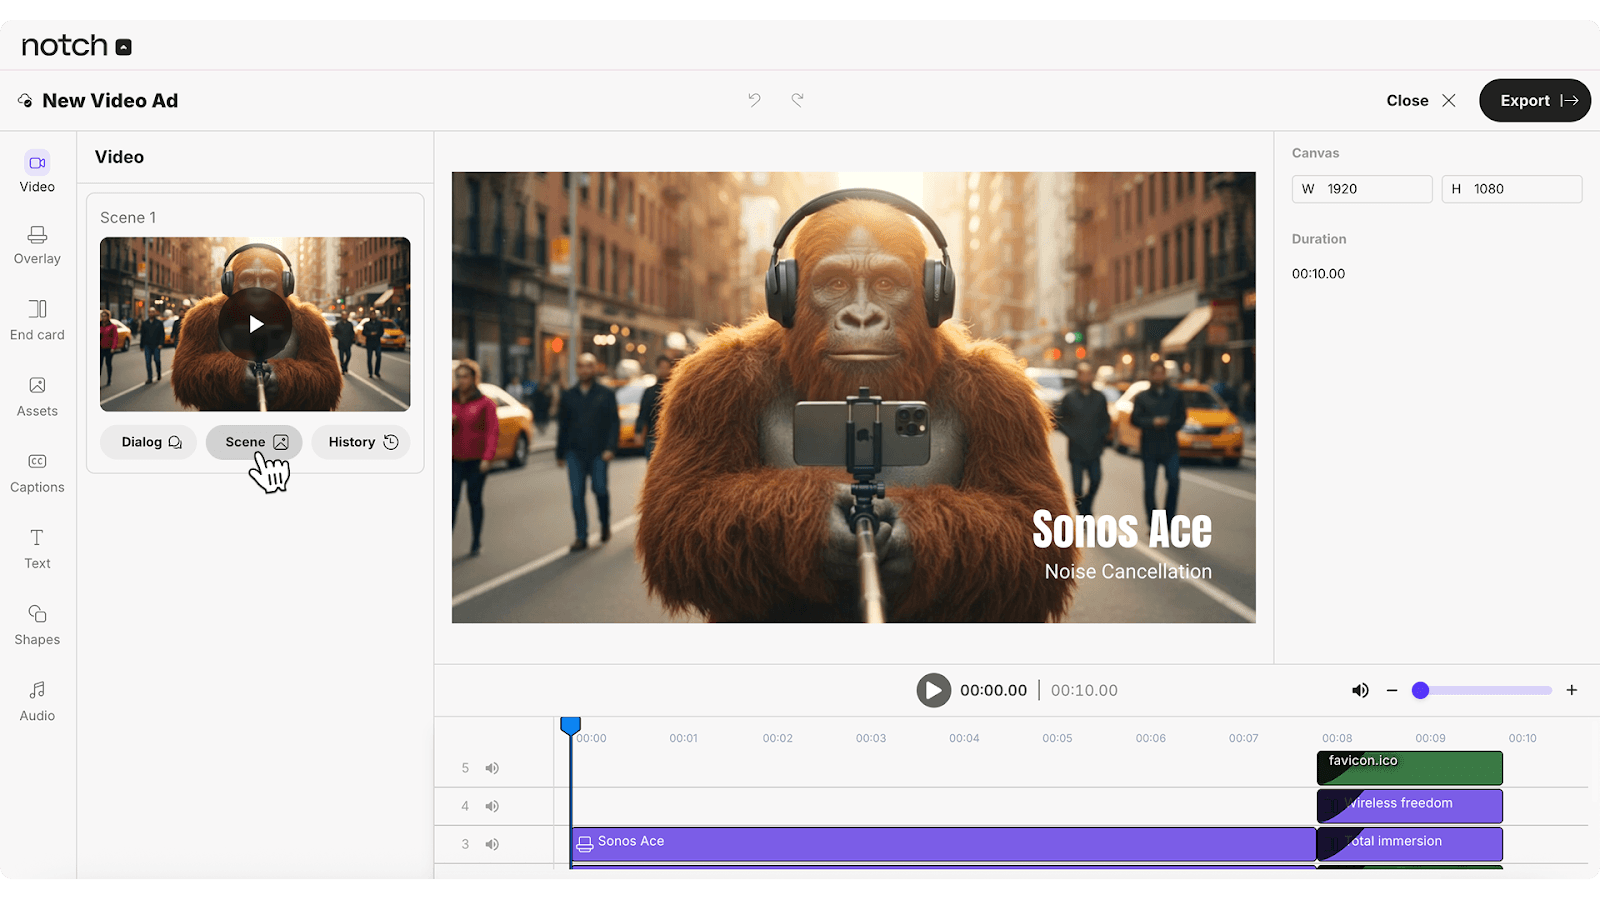Click the 00:02 mark on timeline ruler
Screen dimensions: 1600x900
(x=777, y=738)
